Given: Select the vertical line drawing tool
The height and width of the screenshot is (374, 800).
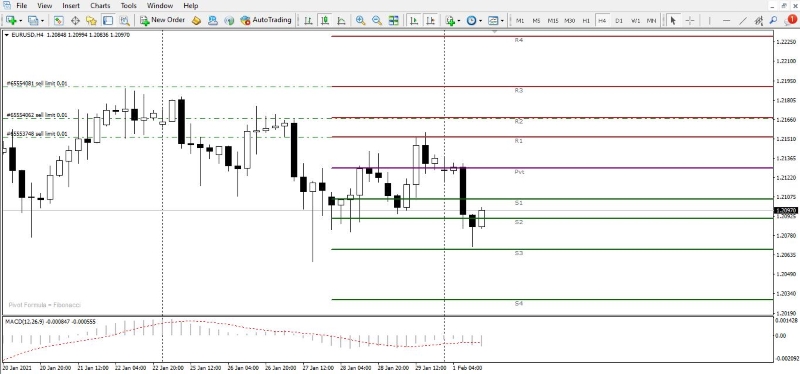Looking at the screenshot, I should [x=709, y=20].
